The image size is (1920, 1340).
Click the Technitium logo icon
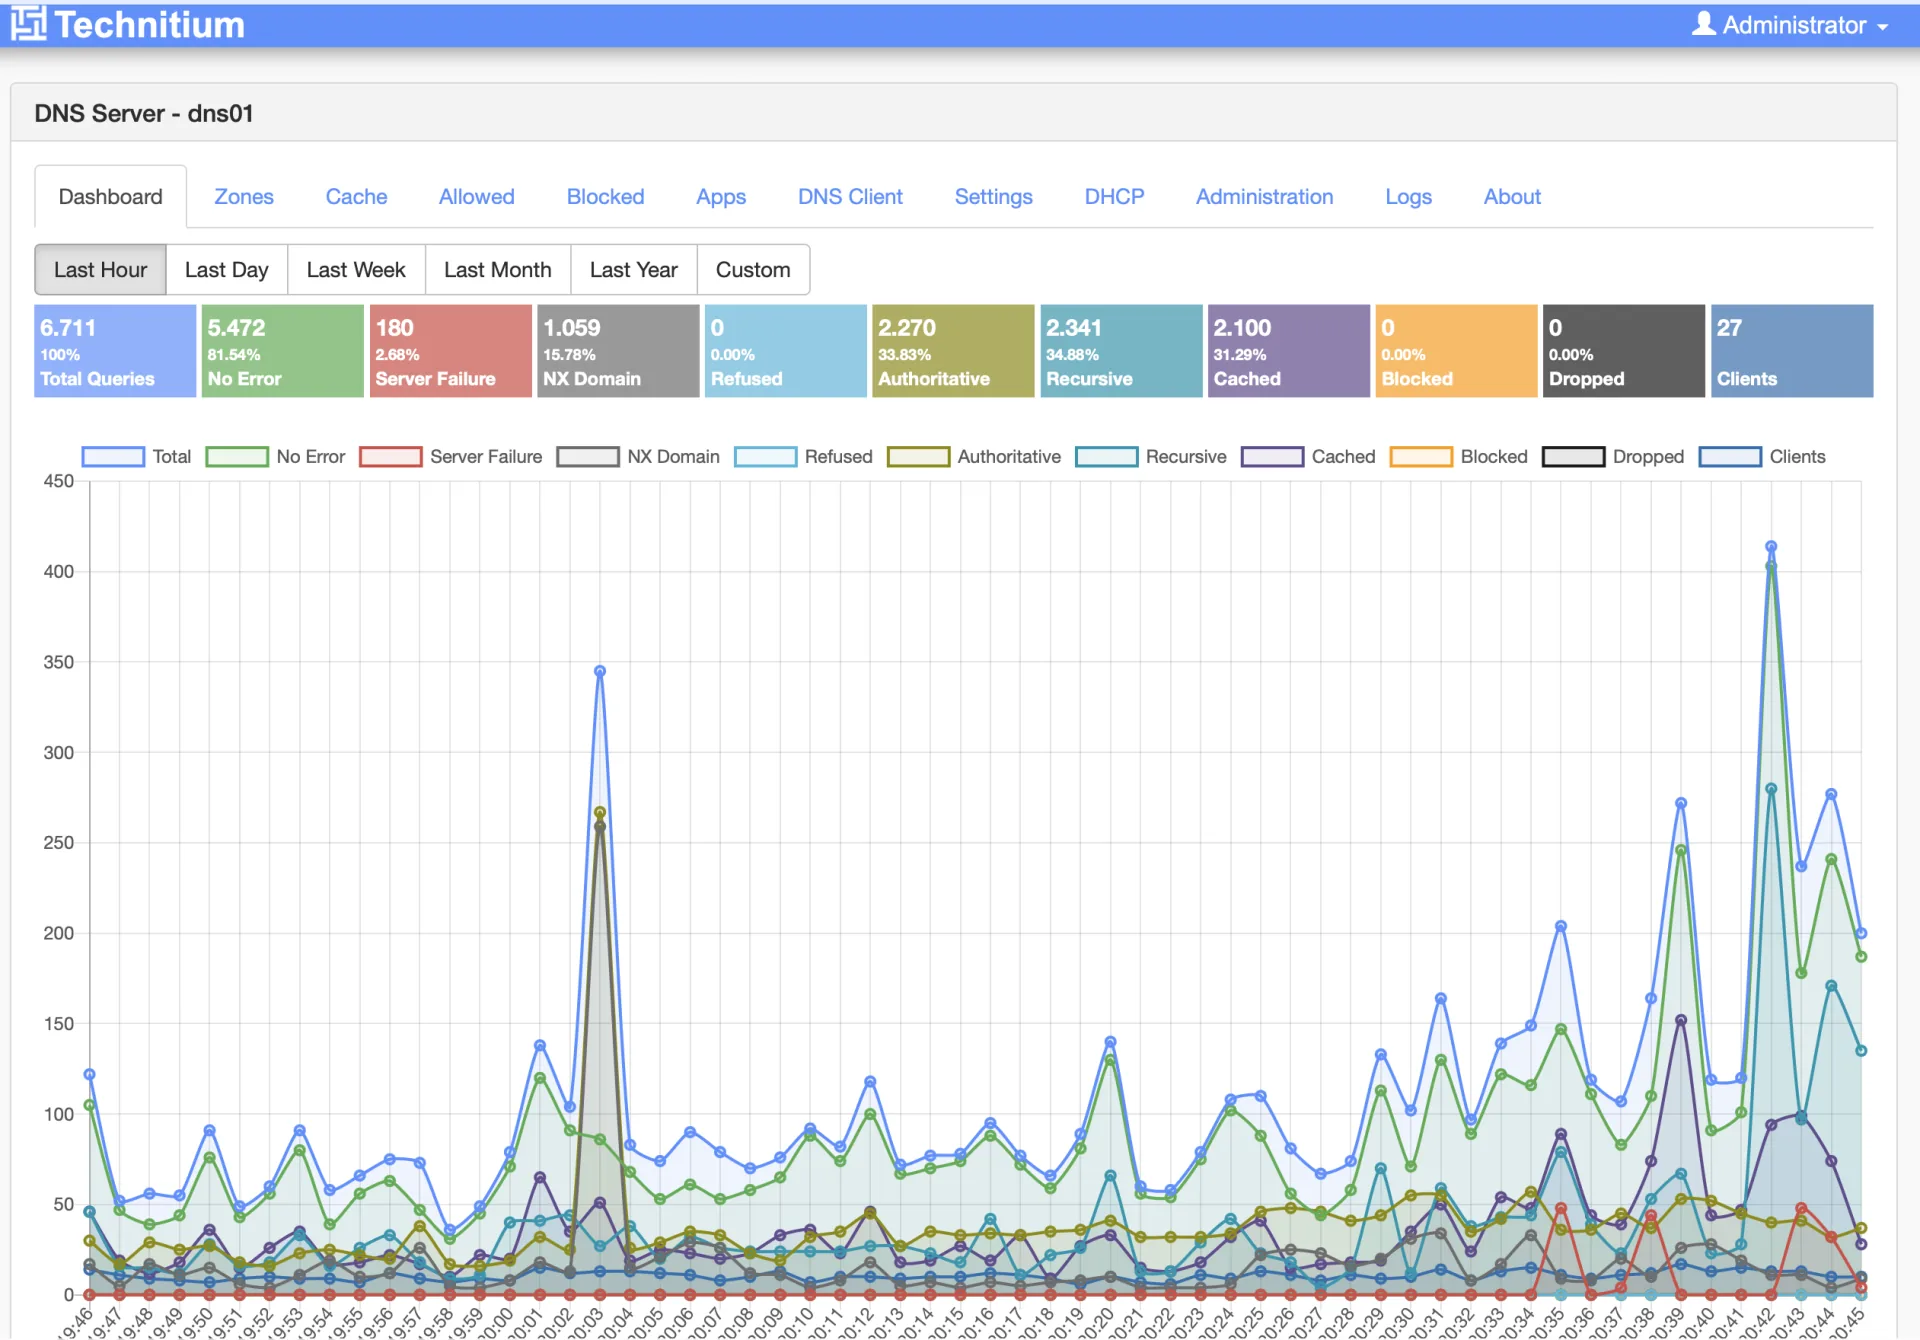[28, 24]
